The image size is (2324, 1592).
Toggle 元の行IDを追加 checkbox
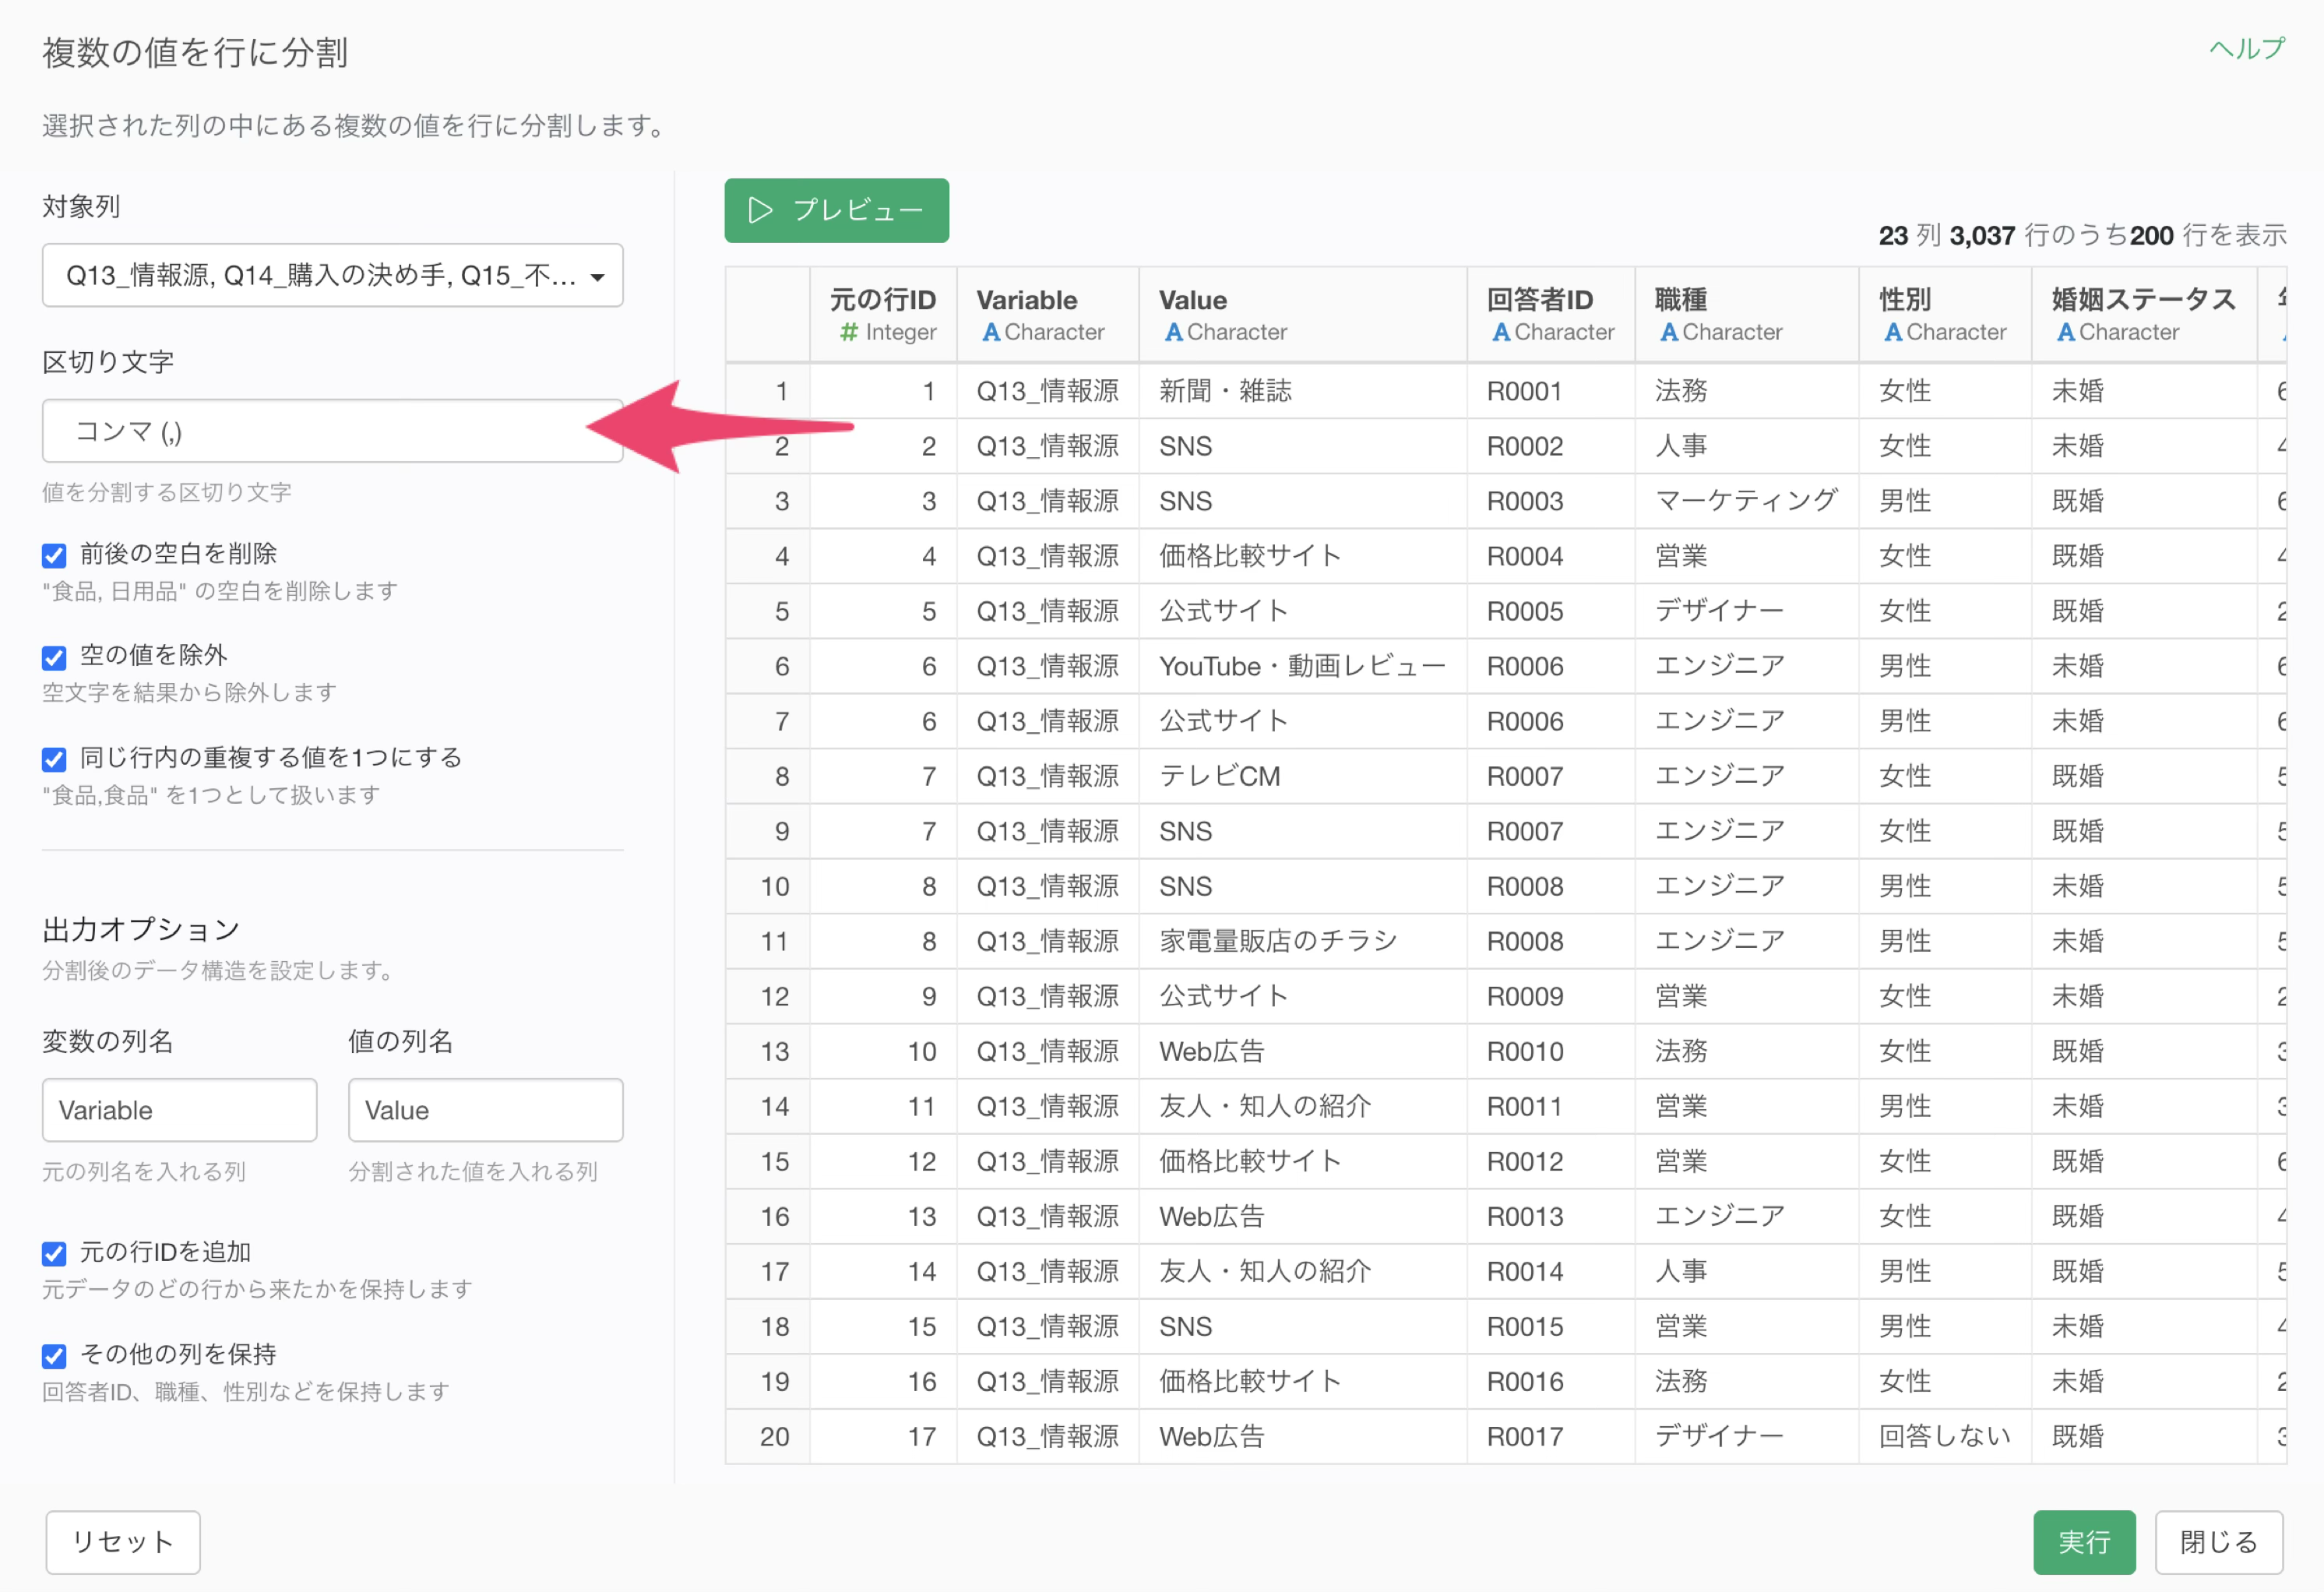click(x=54, y=1253)
